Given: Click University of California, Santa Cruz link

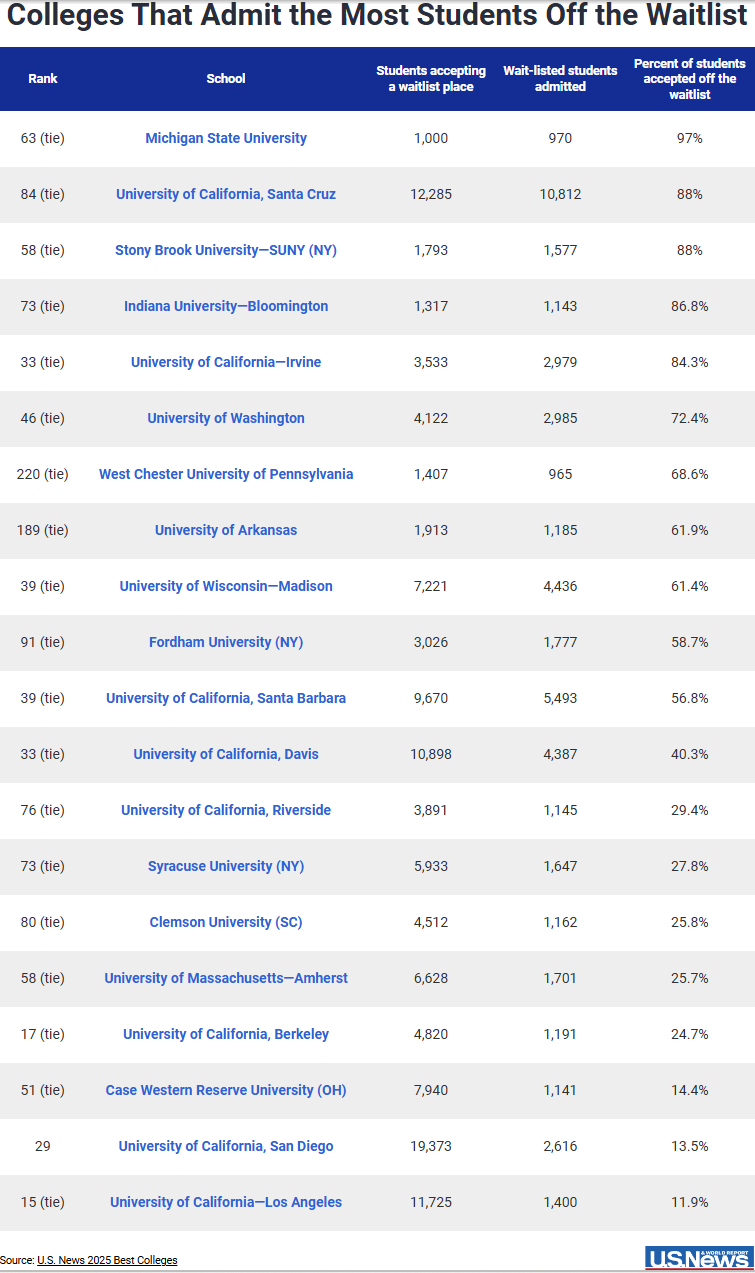Looking at the screenshot, I should coord(226,194).
